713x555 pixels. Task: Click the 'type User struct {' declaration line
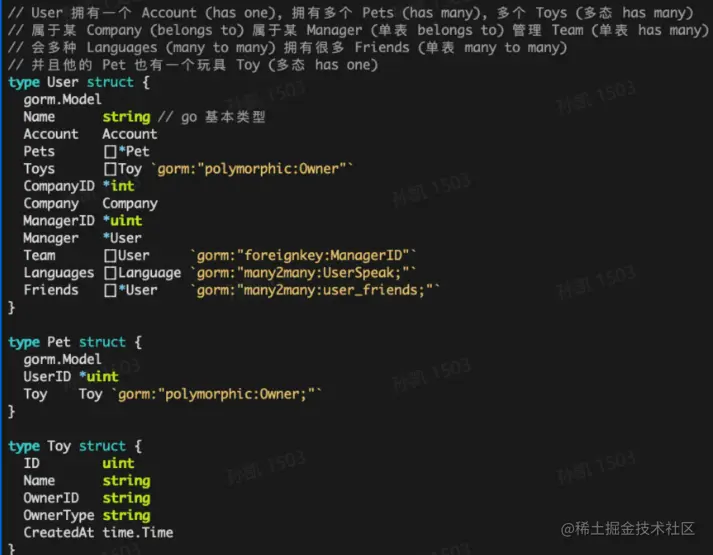79,82
